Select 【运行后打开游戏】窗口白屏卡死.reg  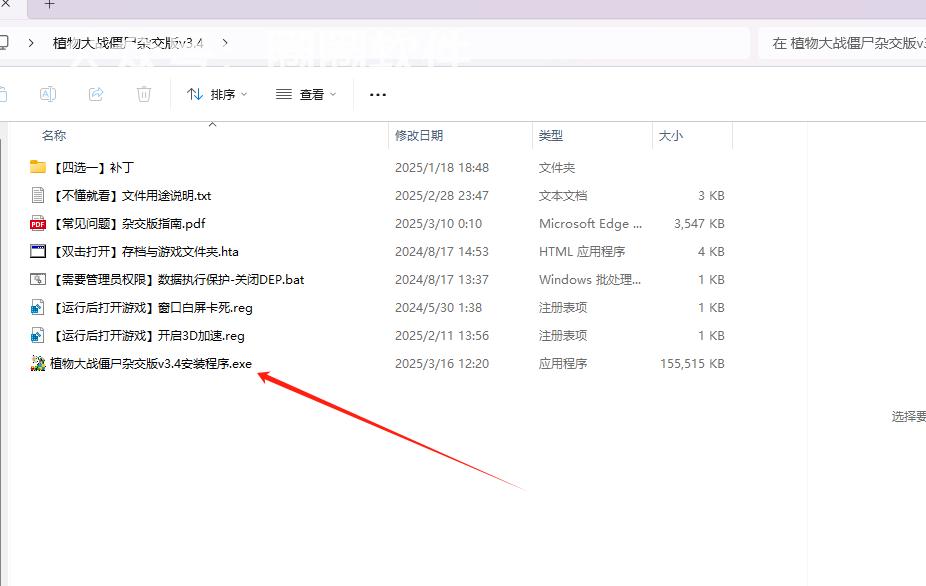152,307
